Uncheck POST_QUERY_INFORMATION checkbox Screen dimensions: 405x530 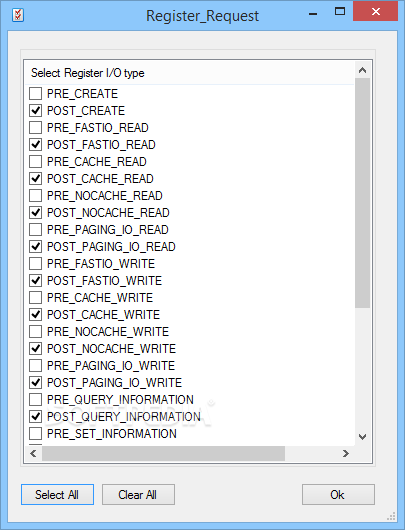[x=35, y=416]
